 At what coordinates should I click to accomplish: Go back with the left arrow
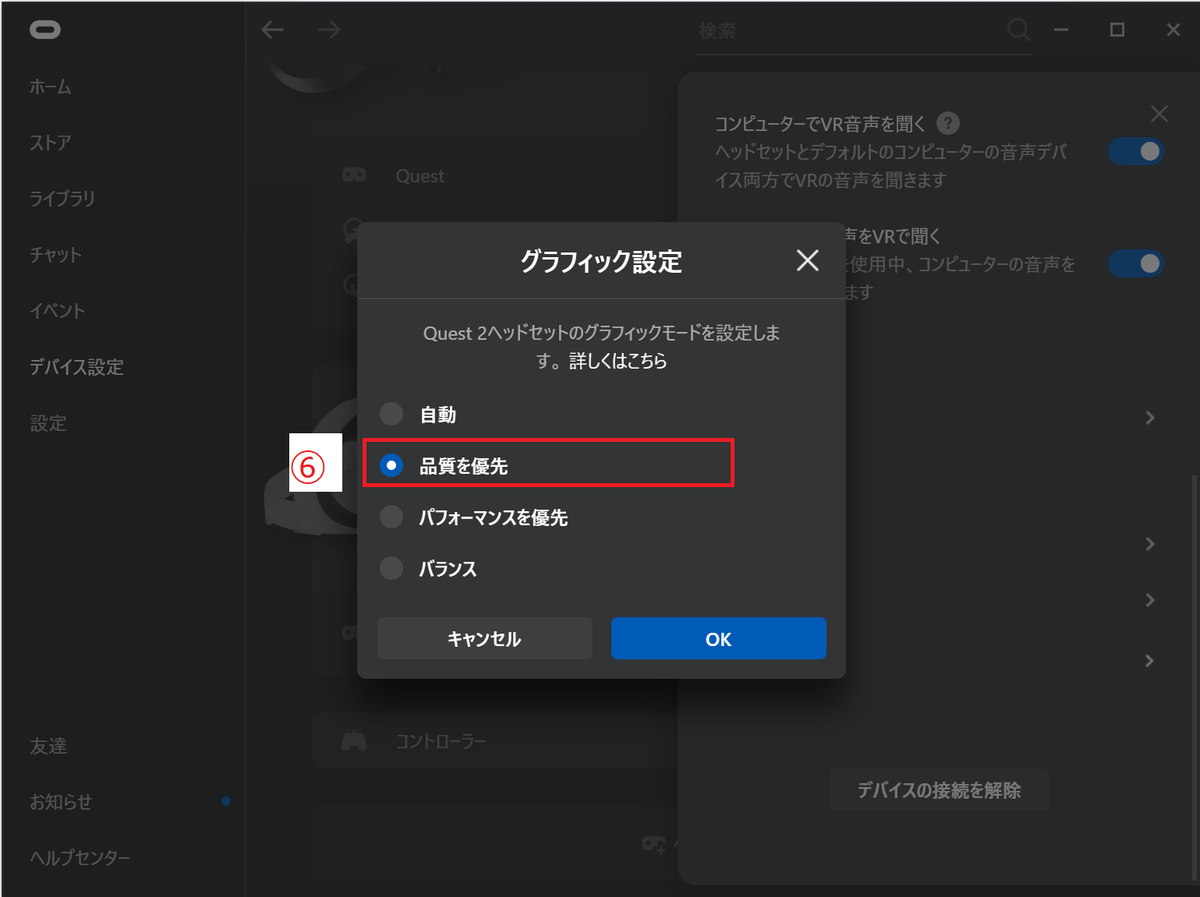pos(272,30)
